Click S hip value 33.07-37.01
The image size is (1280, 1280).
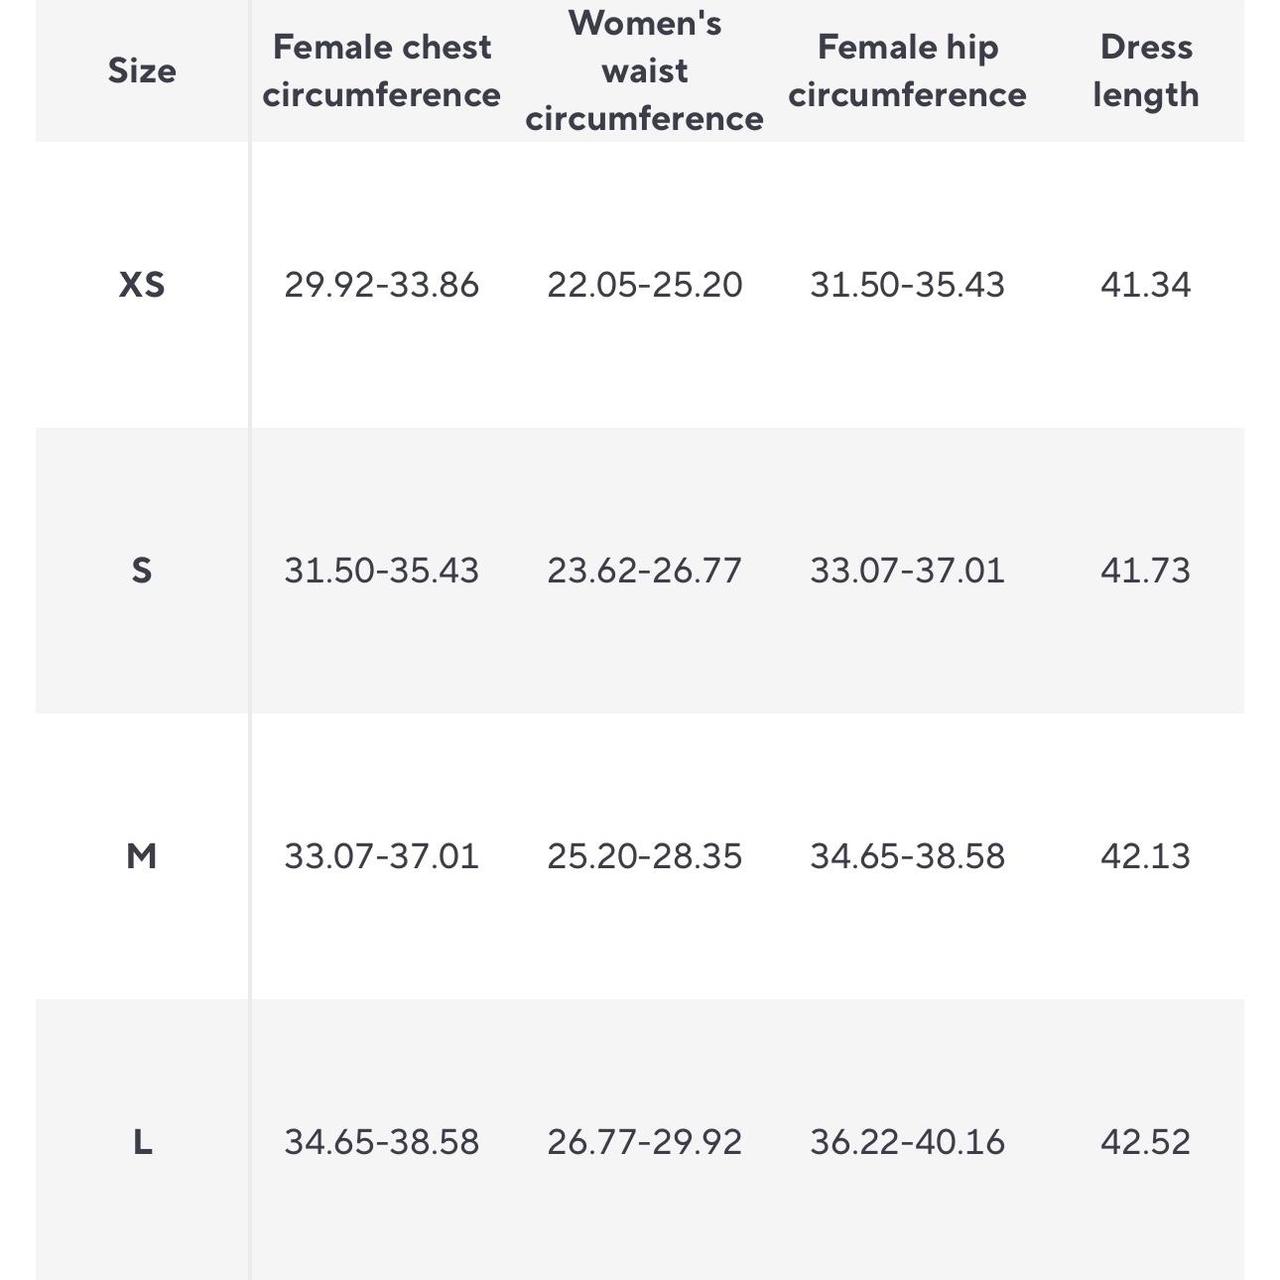tap(907, 571)
